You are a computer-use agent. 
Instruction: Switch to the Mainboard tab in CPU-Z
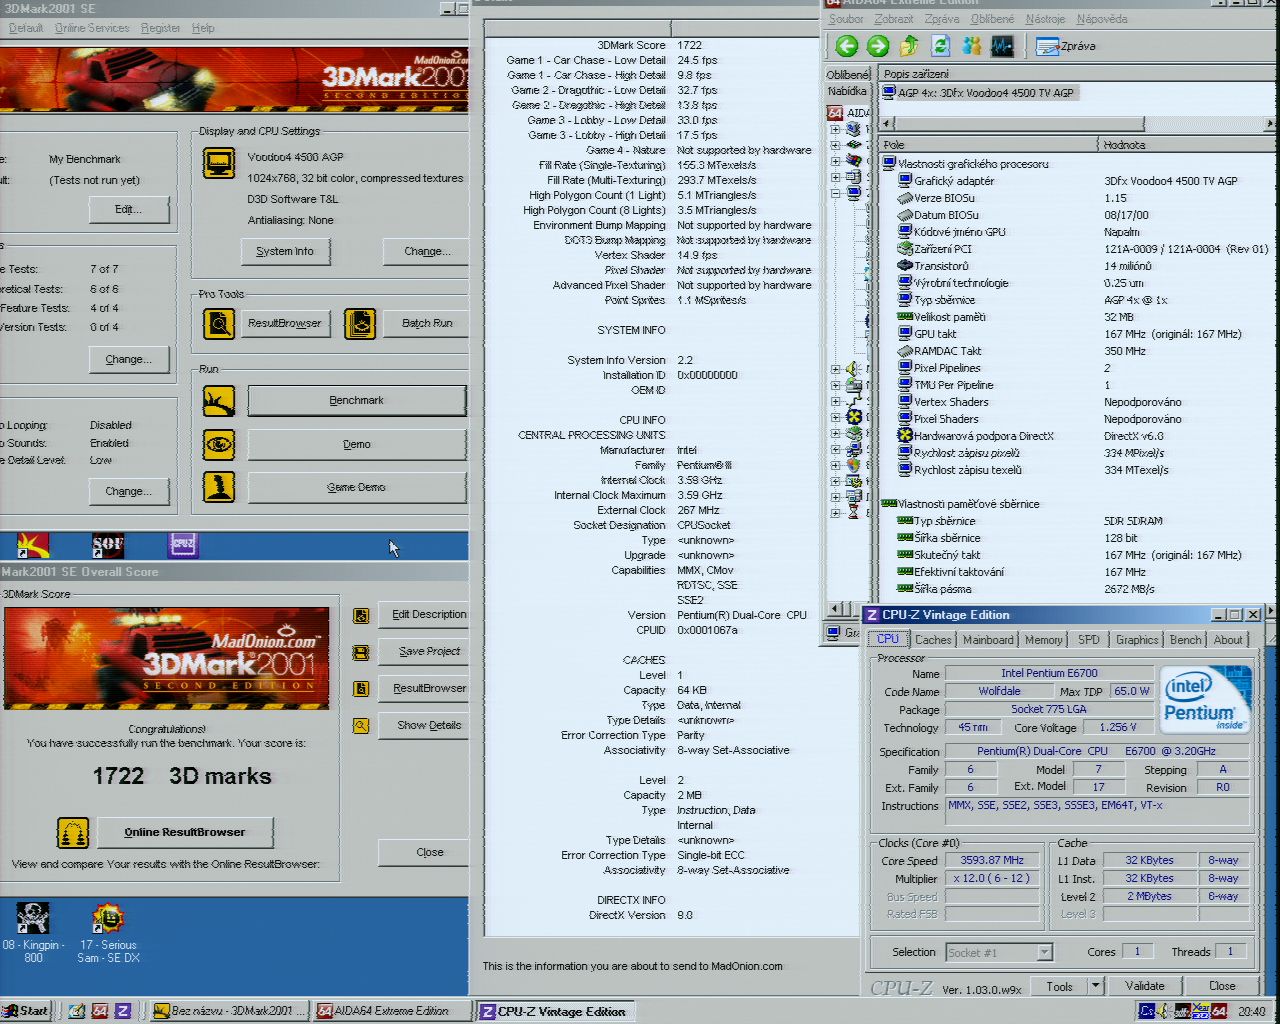pos(988,640)
